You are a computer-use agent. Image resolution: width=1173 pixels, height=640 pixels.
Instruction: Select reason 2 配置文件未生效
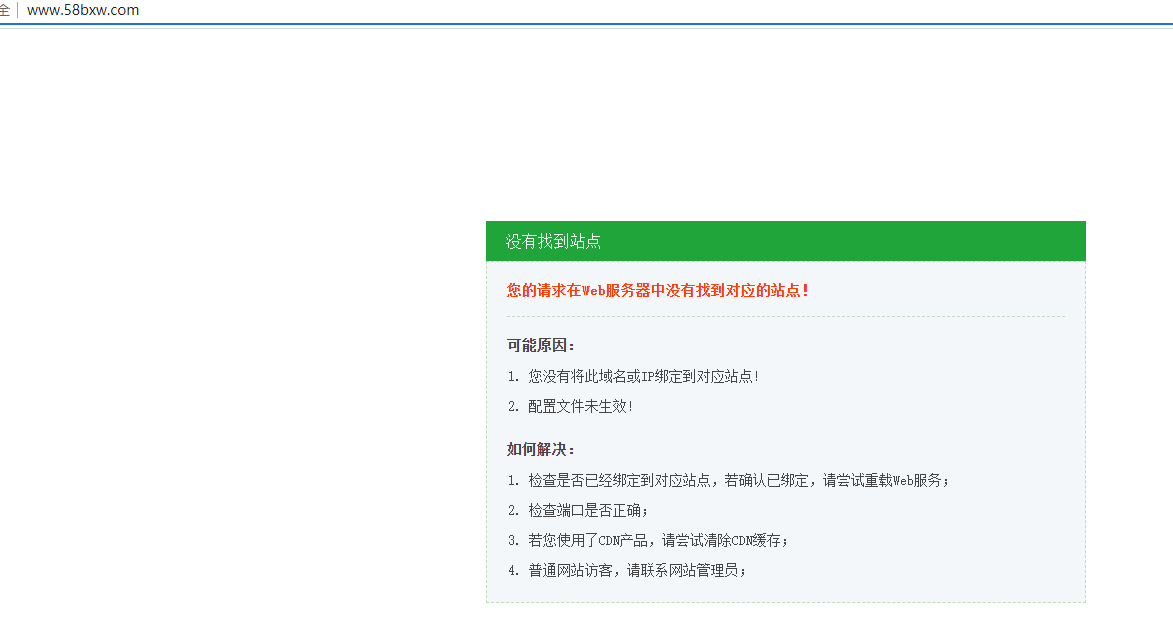coord(580,406)
